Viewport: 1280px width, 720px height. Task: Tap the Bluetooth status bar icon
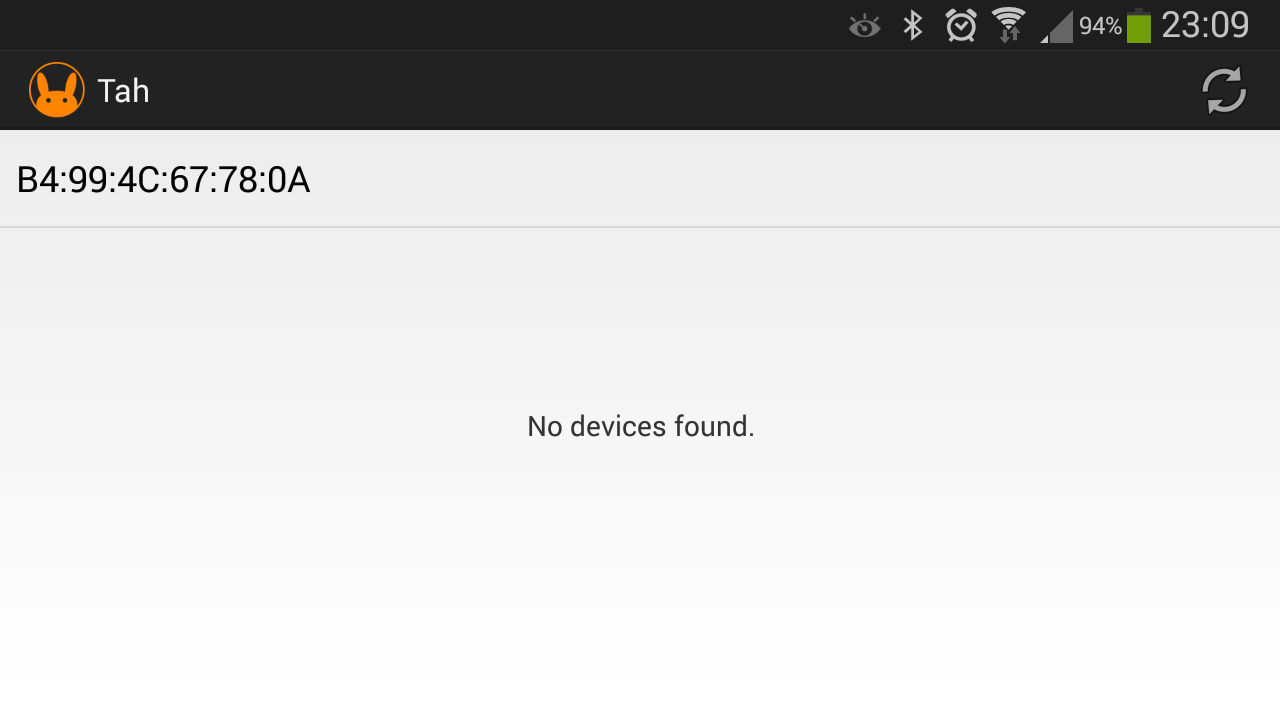(912, 26)
